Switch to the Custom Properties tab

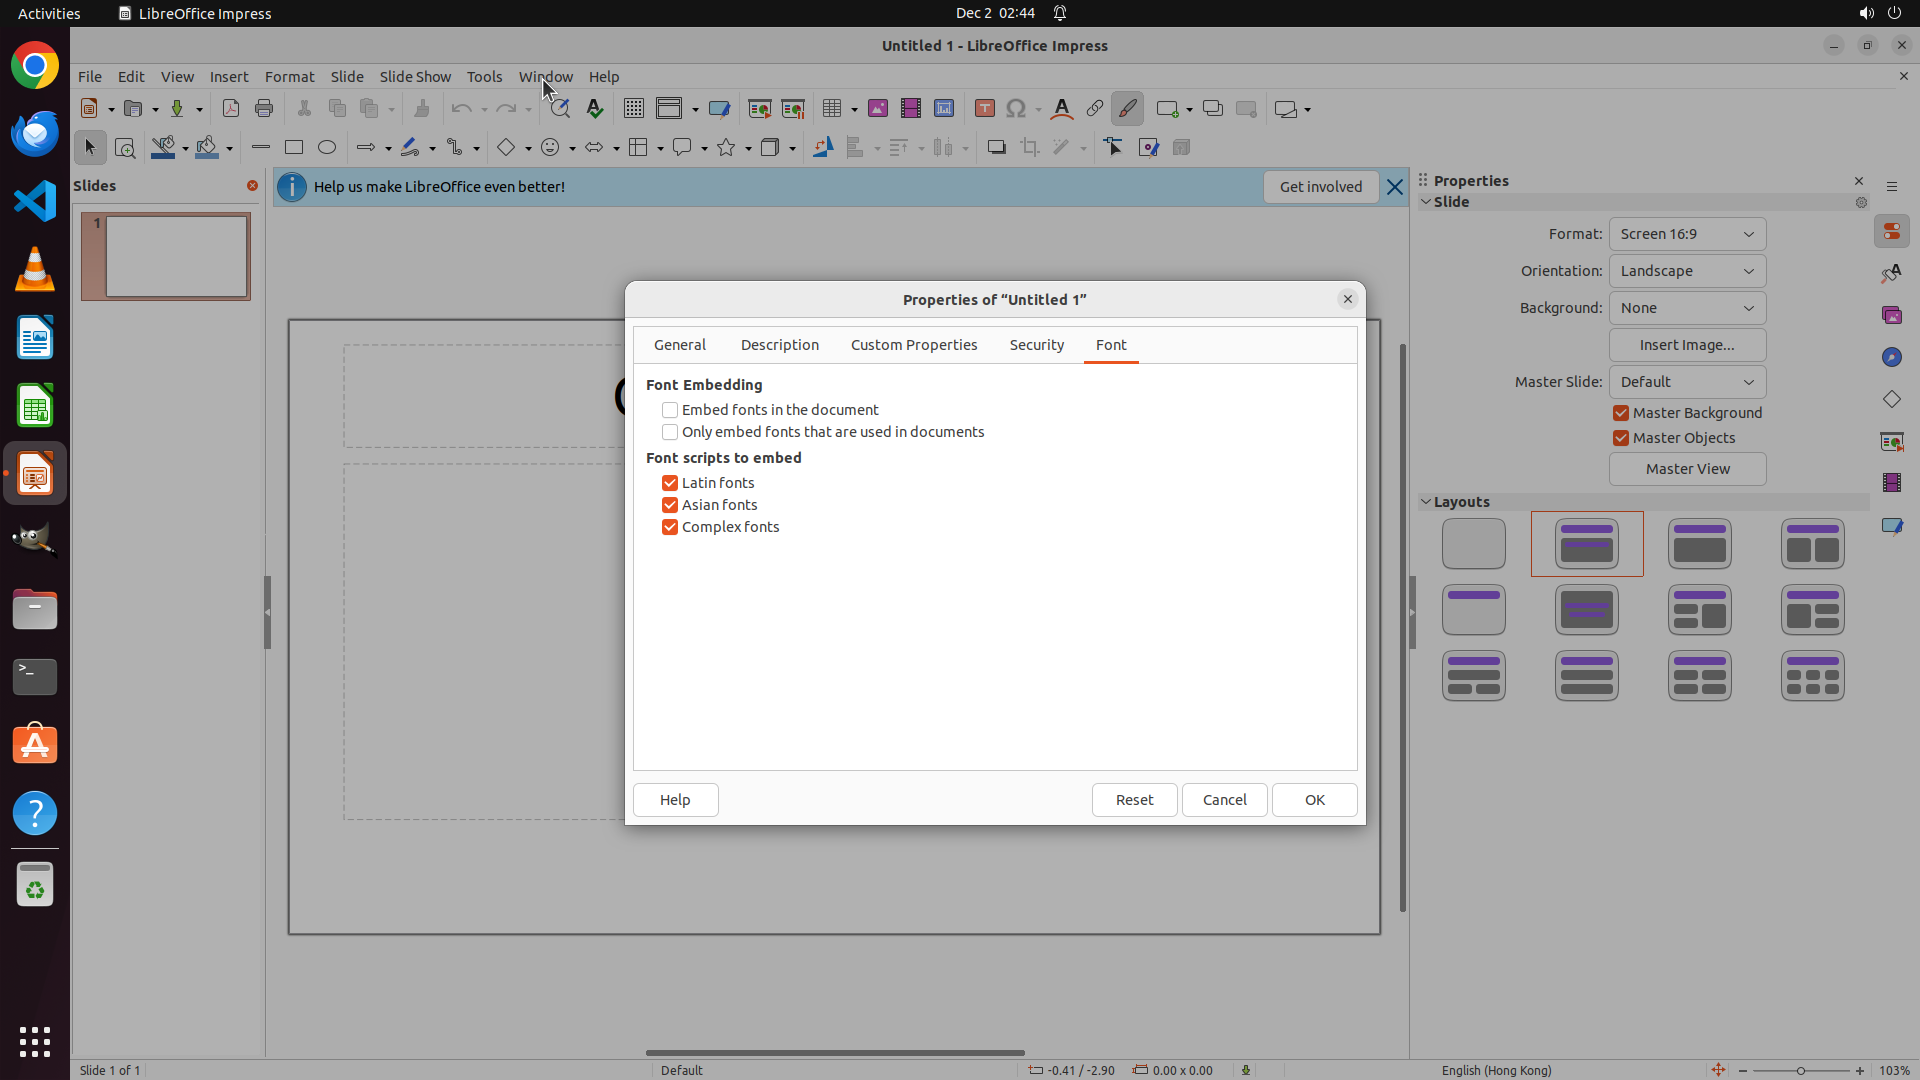(x=914, y=345)
